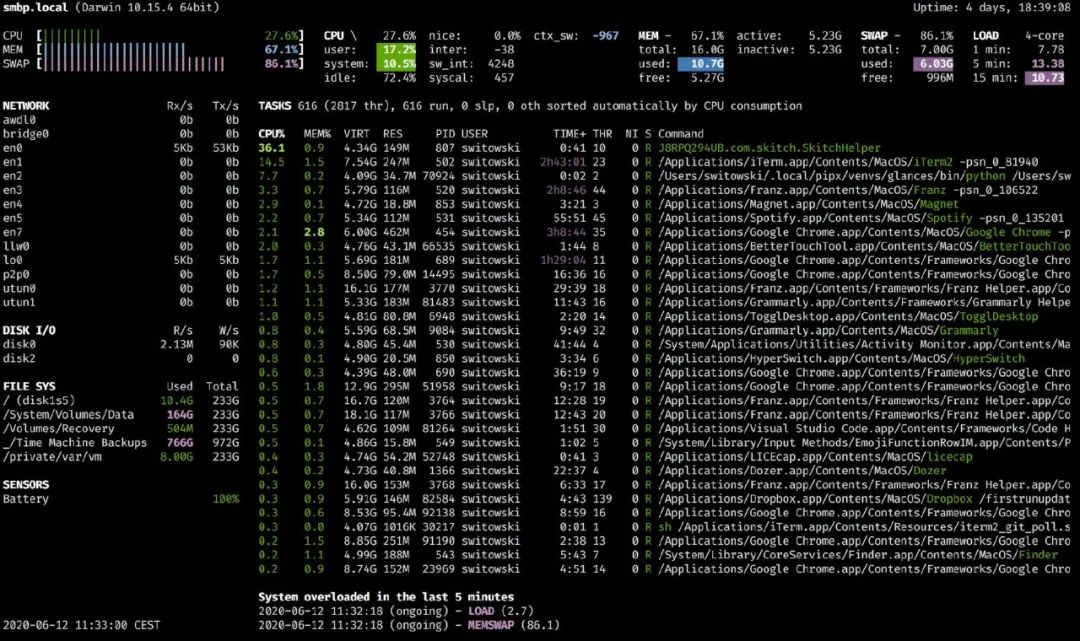Click the NETWORK section header

pos(26,106)
